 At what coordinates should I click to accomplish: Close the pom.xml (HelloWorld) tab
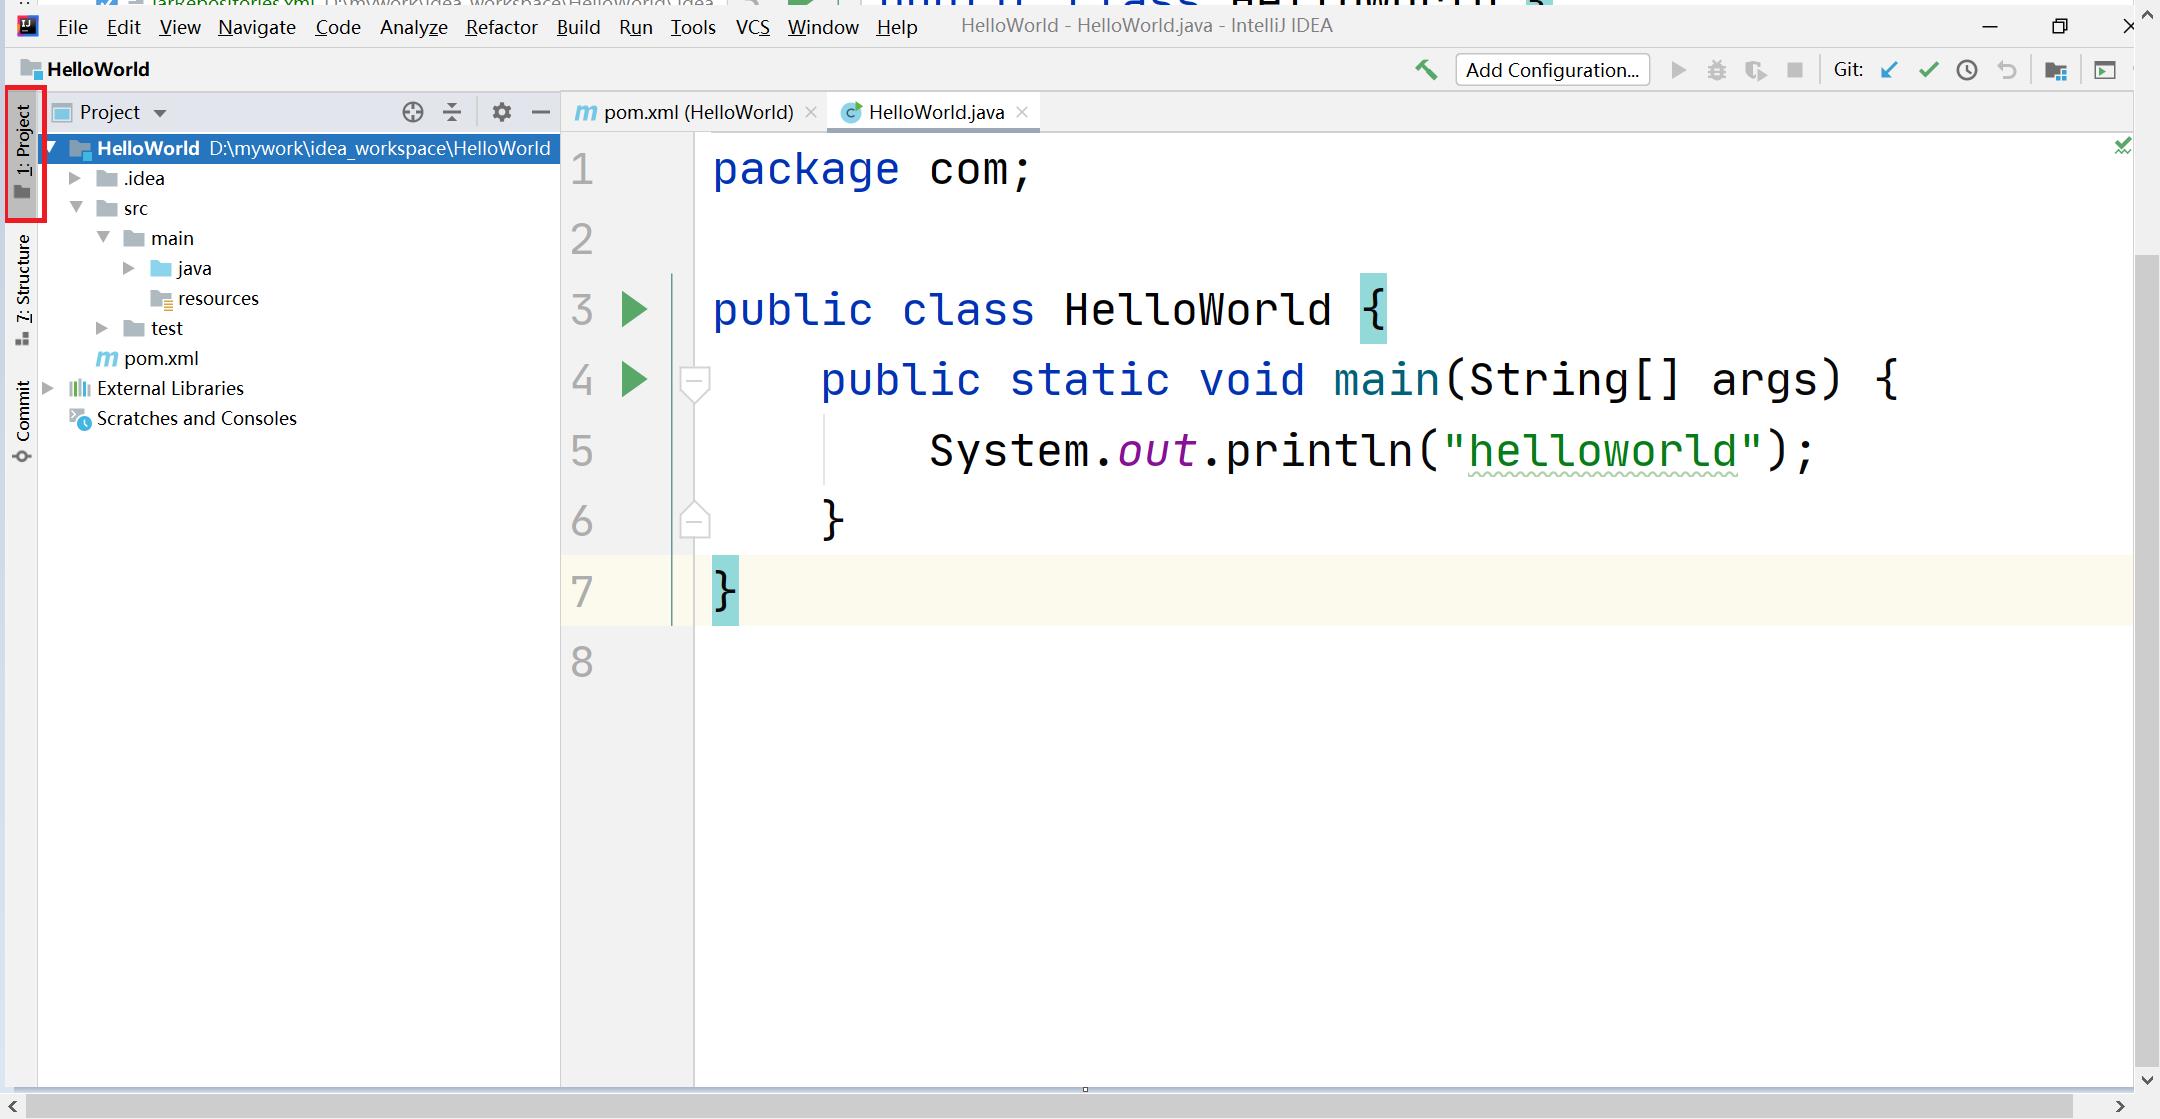click(811, 112)
